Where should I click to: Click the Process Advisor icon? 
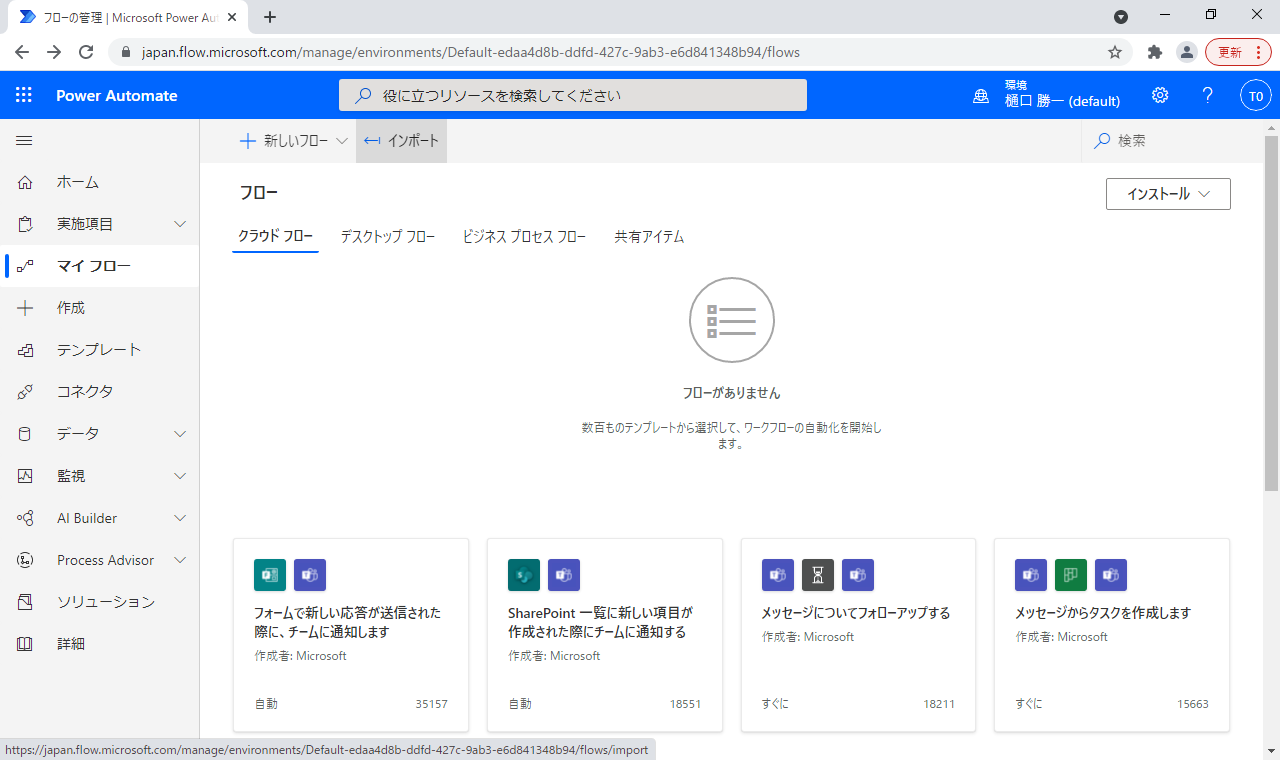tap(25, 560)
